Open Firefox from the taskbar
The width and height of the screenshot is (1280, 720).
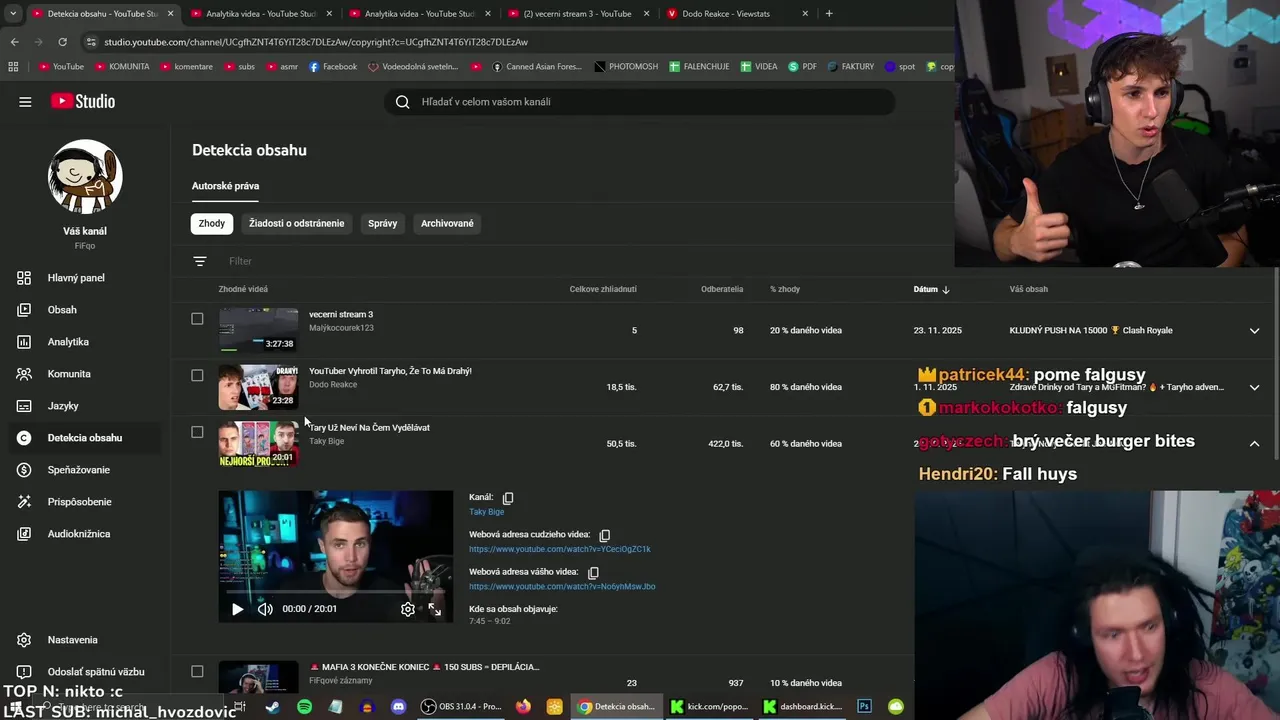pyautogui.click(x=523, y=707)
